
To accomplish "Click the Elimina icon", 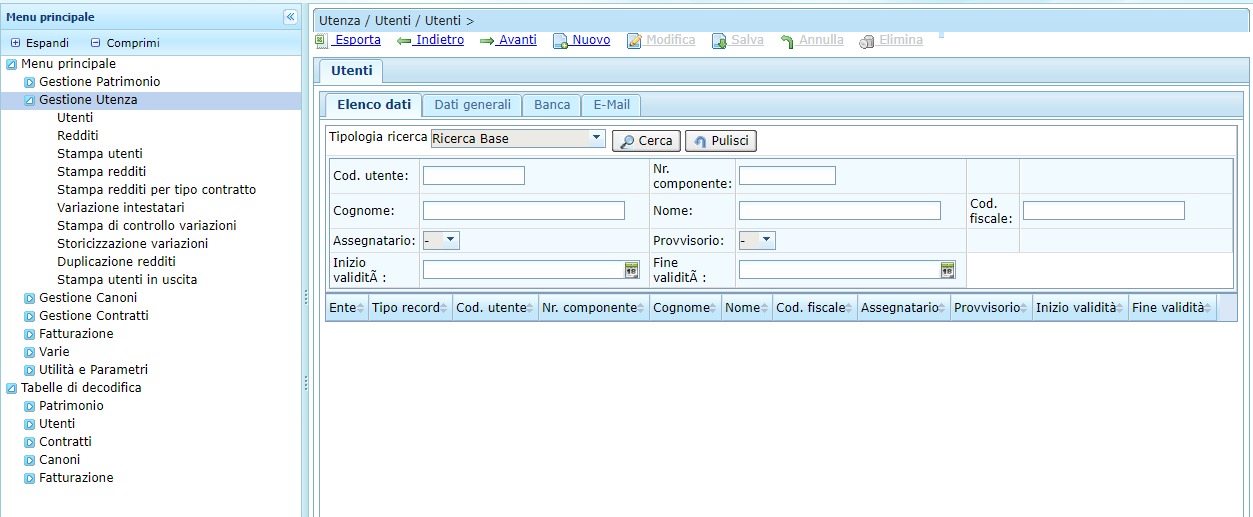I will coord(867,41).
